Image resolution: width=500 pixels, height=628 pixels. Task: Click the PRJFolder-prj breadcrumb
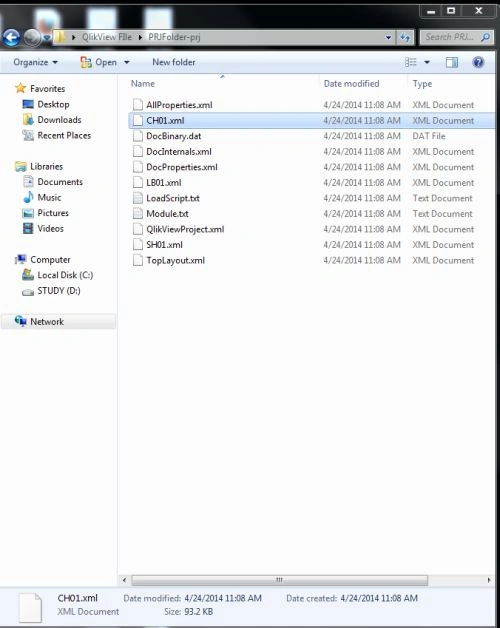[174, 37]
